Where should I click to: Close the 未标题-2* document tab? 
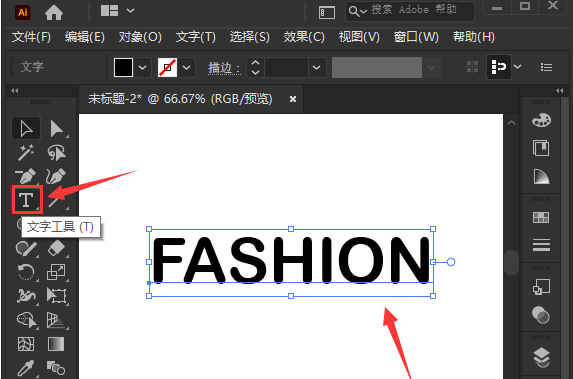[x=293, y=99]
